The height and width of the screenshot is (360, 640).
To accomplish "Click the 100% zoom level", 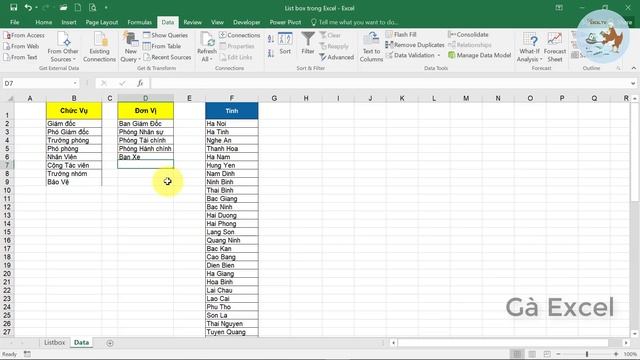I will tap(630, 354).
